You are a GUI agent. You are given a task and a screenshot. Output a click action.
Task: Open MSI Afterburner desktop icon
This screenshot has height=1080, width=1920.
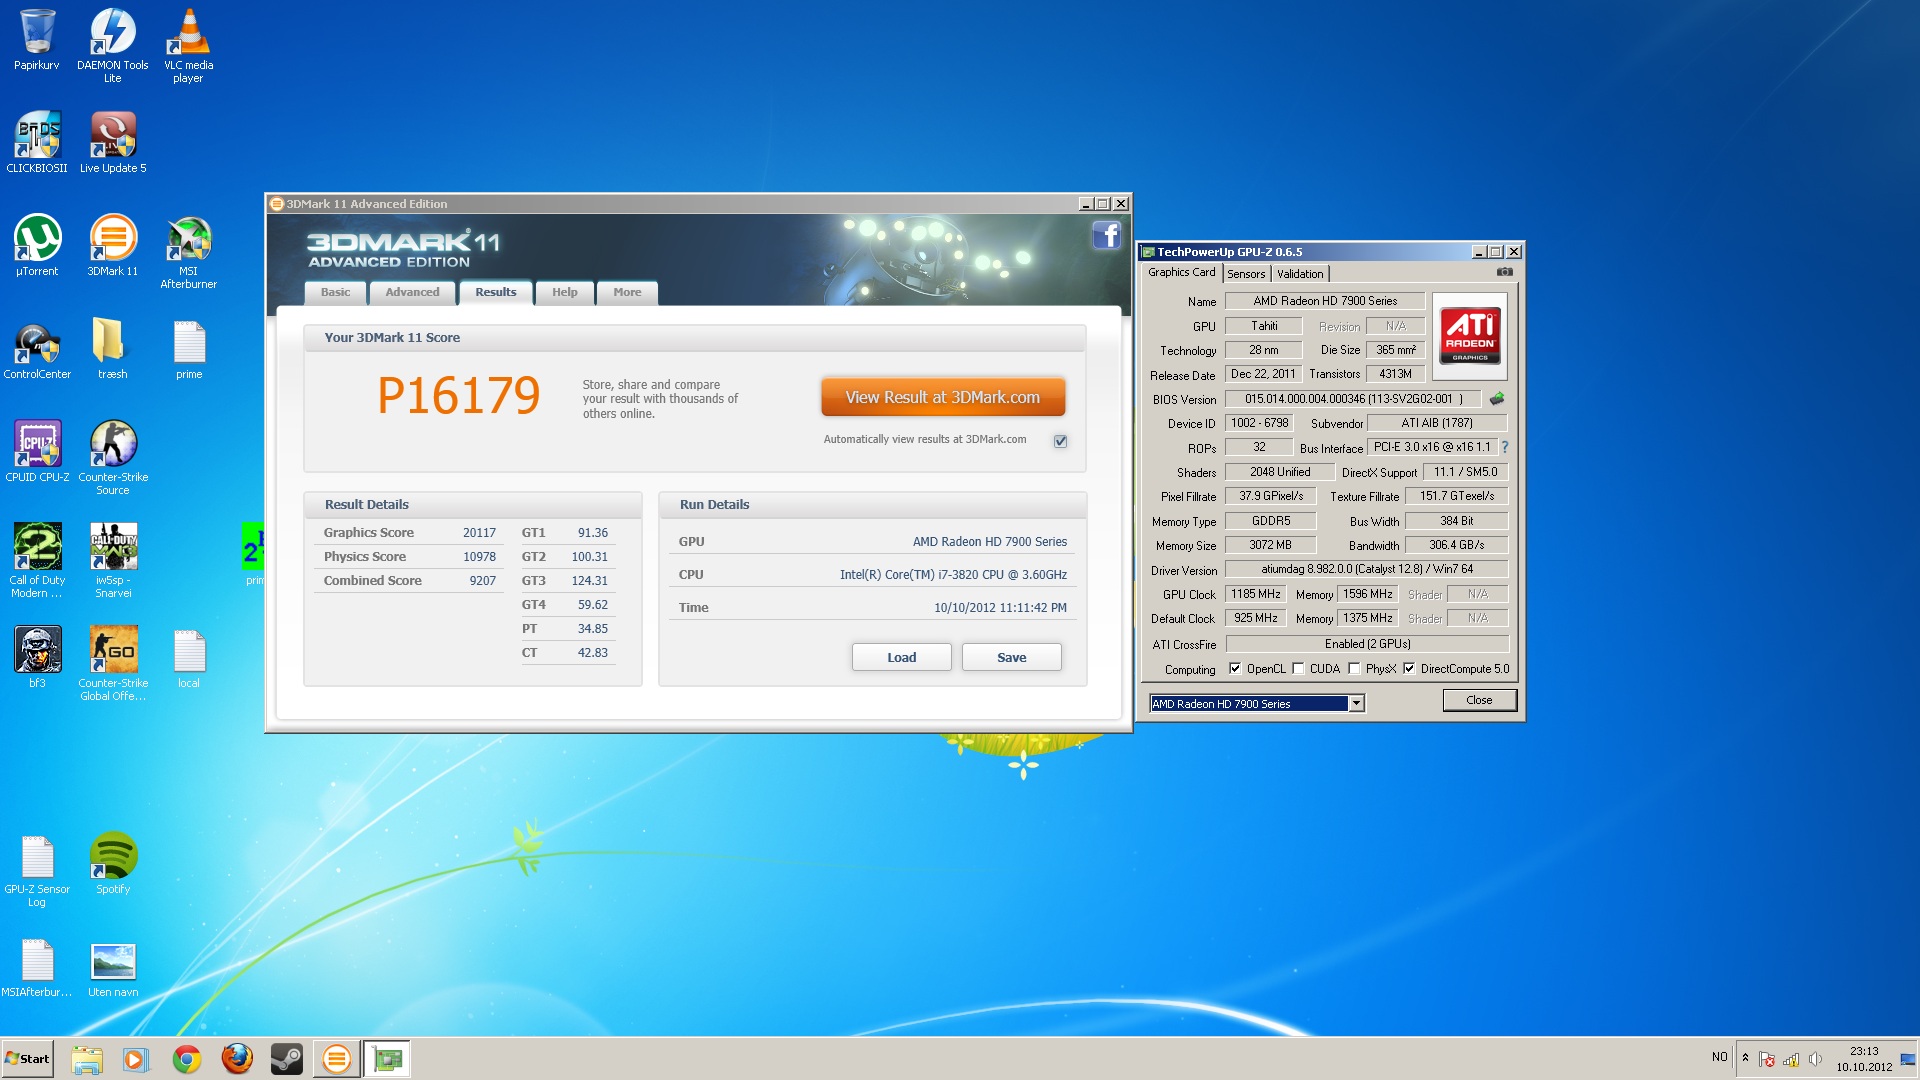point(188,252)
